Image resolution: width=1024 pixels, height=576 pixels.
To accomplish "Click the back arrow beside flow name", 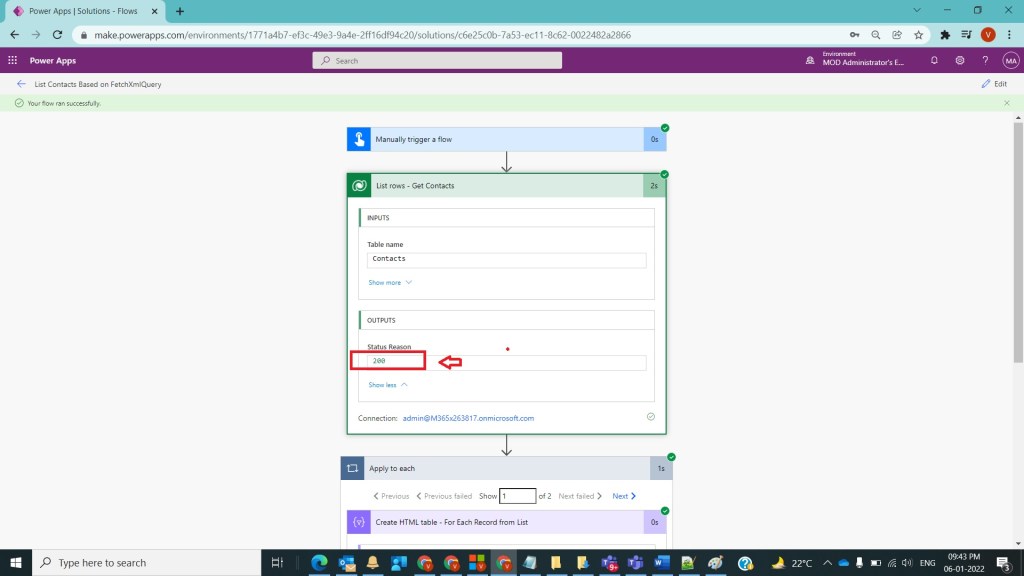I will (x=21, y=84).
